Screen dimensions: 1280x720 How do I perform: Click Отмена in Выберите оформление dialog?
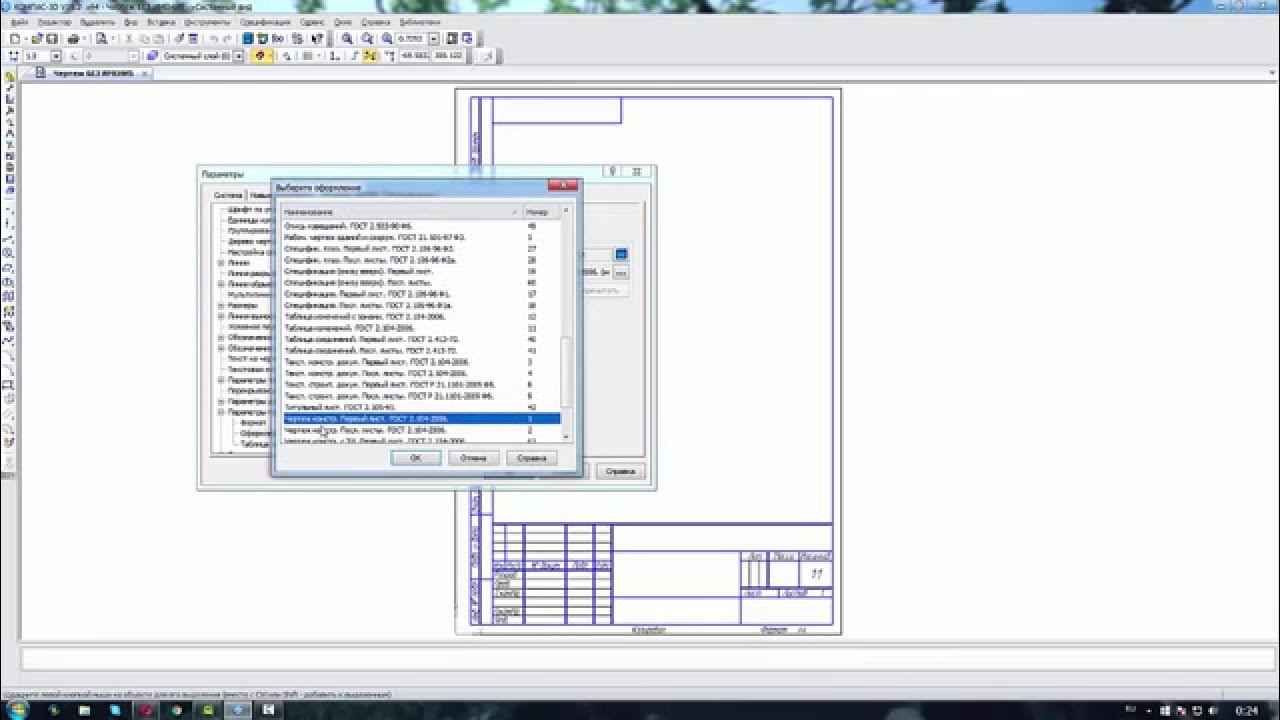[473, 457]
